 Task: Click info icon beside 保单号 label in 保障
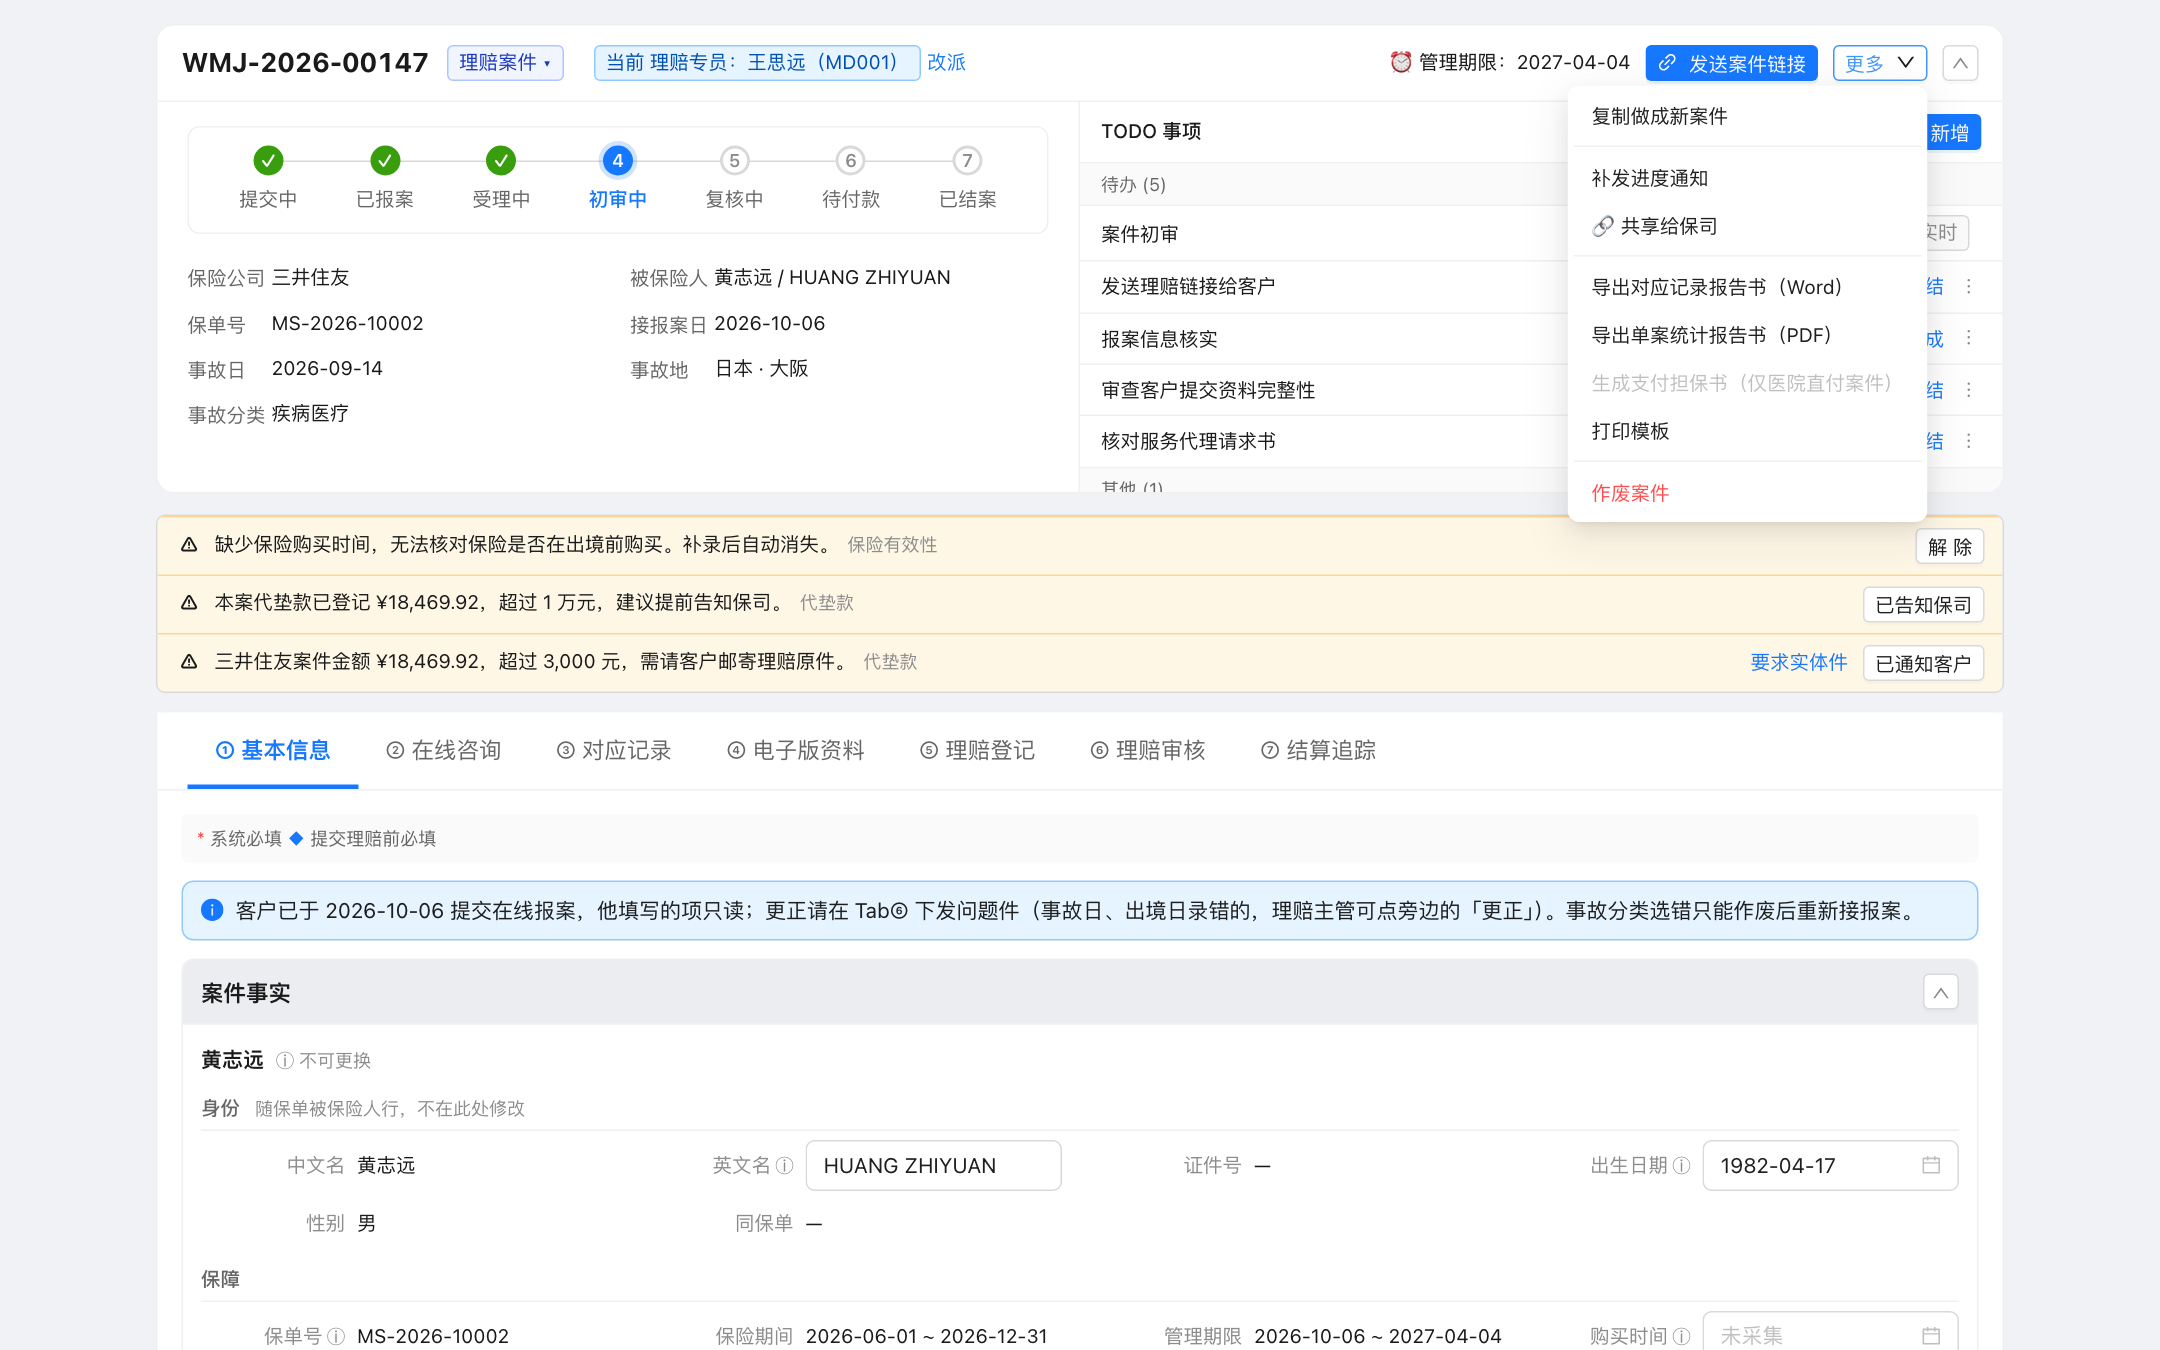(336, 1336)
